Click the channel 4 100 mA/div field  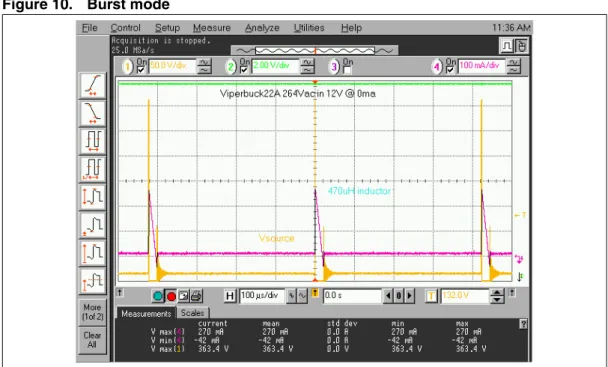click(482, 66)
